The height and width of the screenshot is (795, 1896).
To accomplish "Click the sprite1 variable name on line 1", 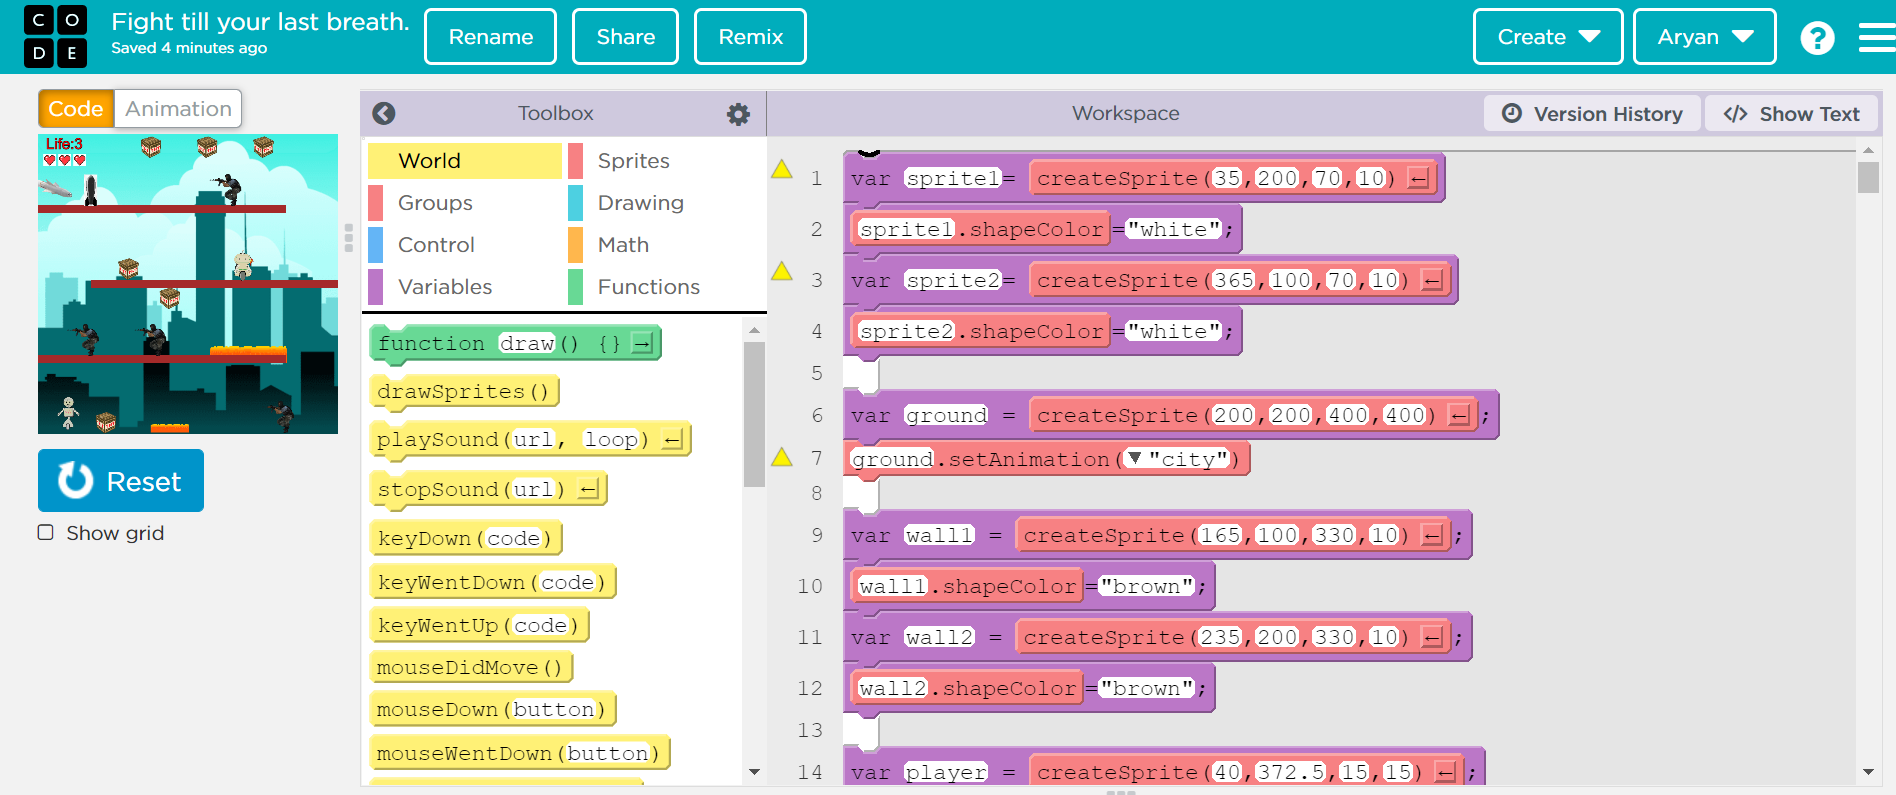I will pyautogui.click(x=953, y=178).
